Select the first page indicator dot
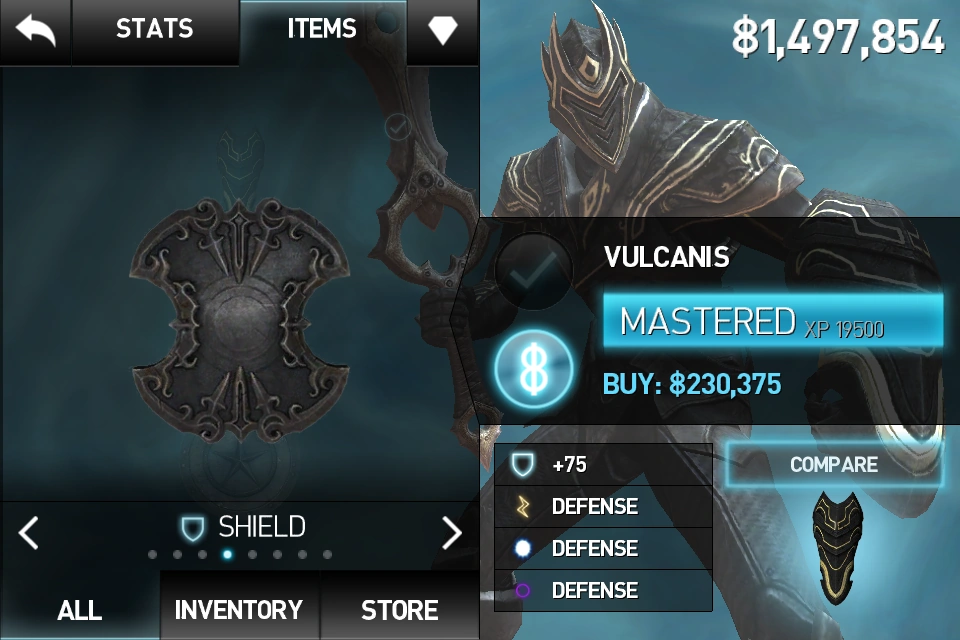This screenshot has width=960, height=640. click(x=152, y=555)
